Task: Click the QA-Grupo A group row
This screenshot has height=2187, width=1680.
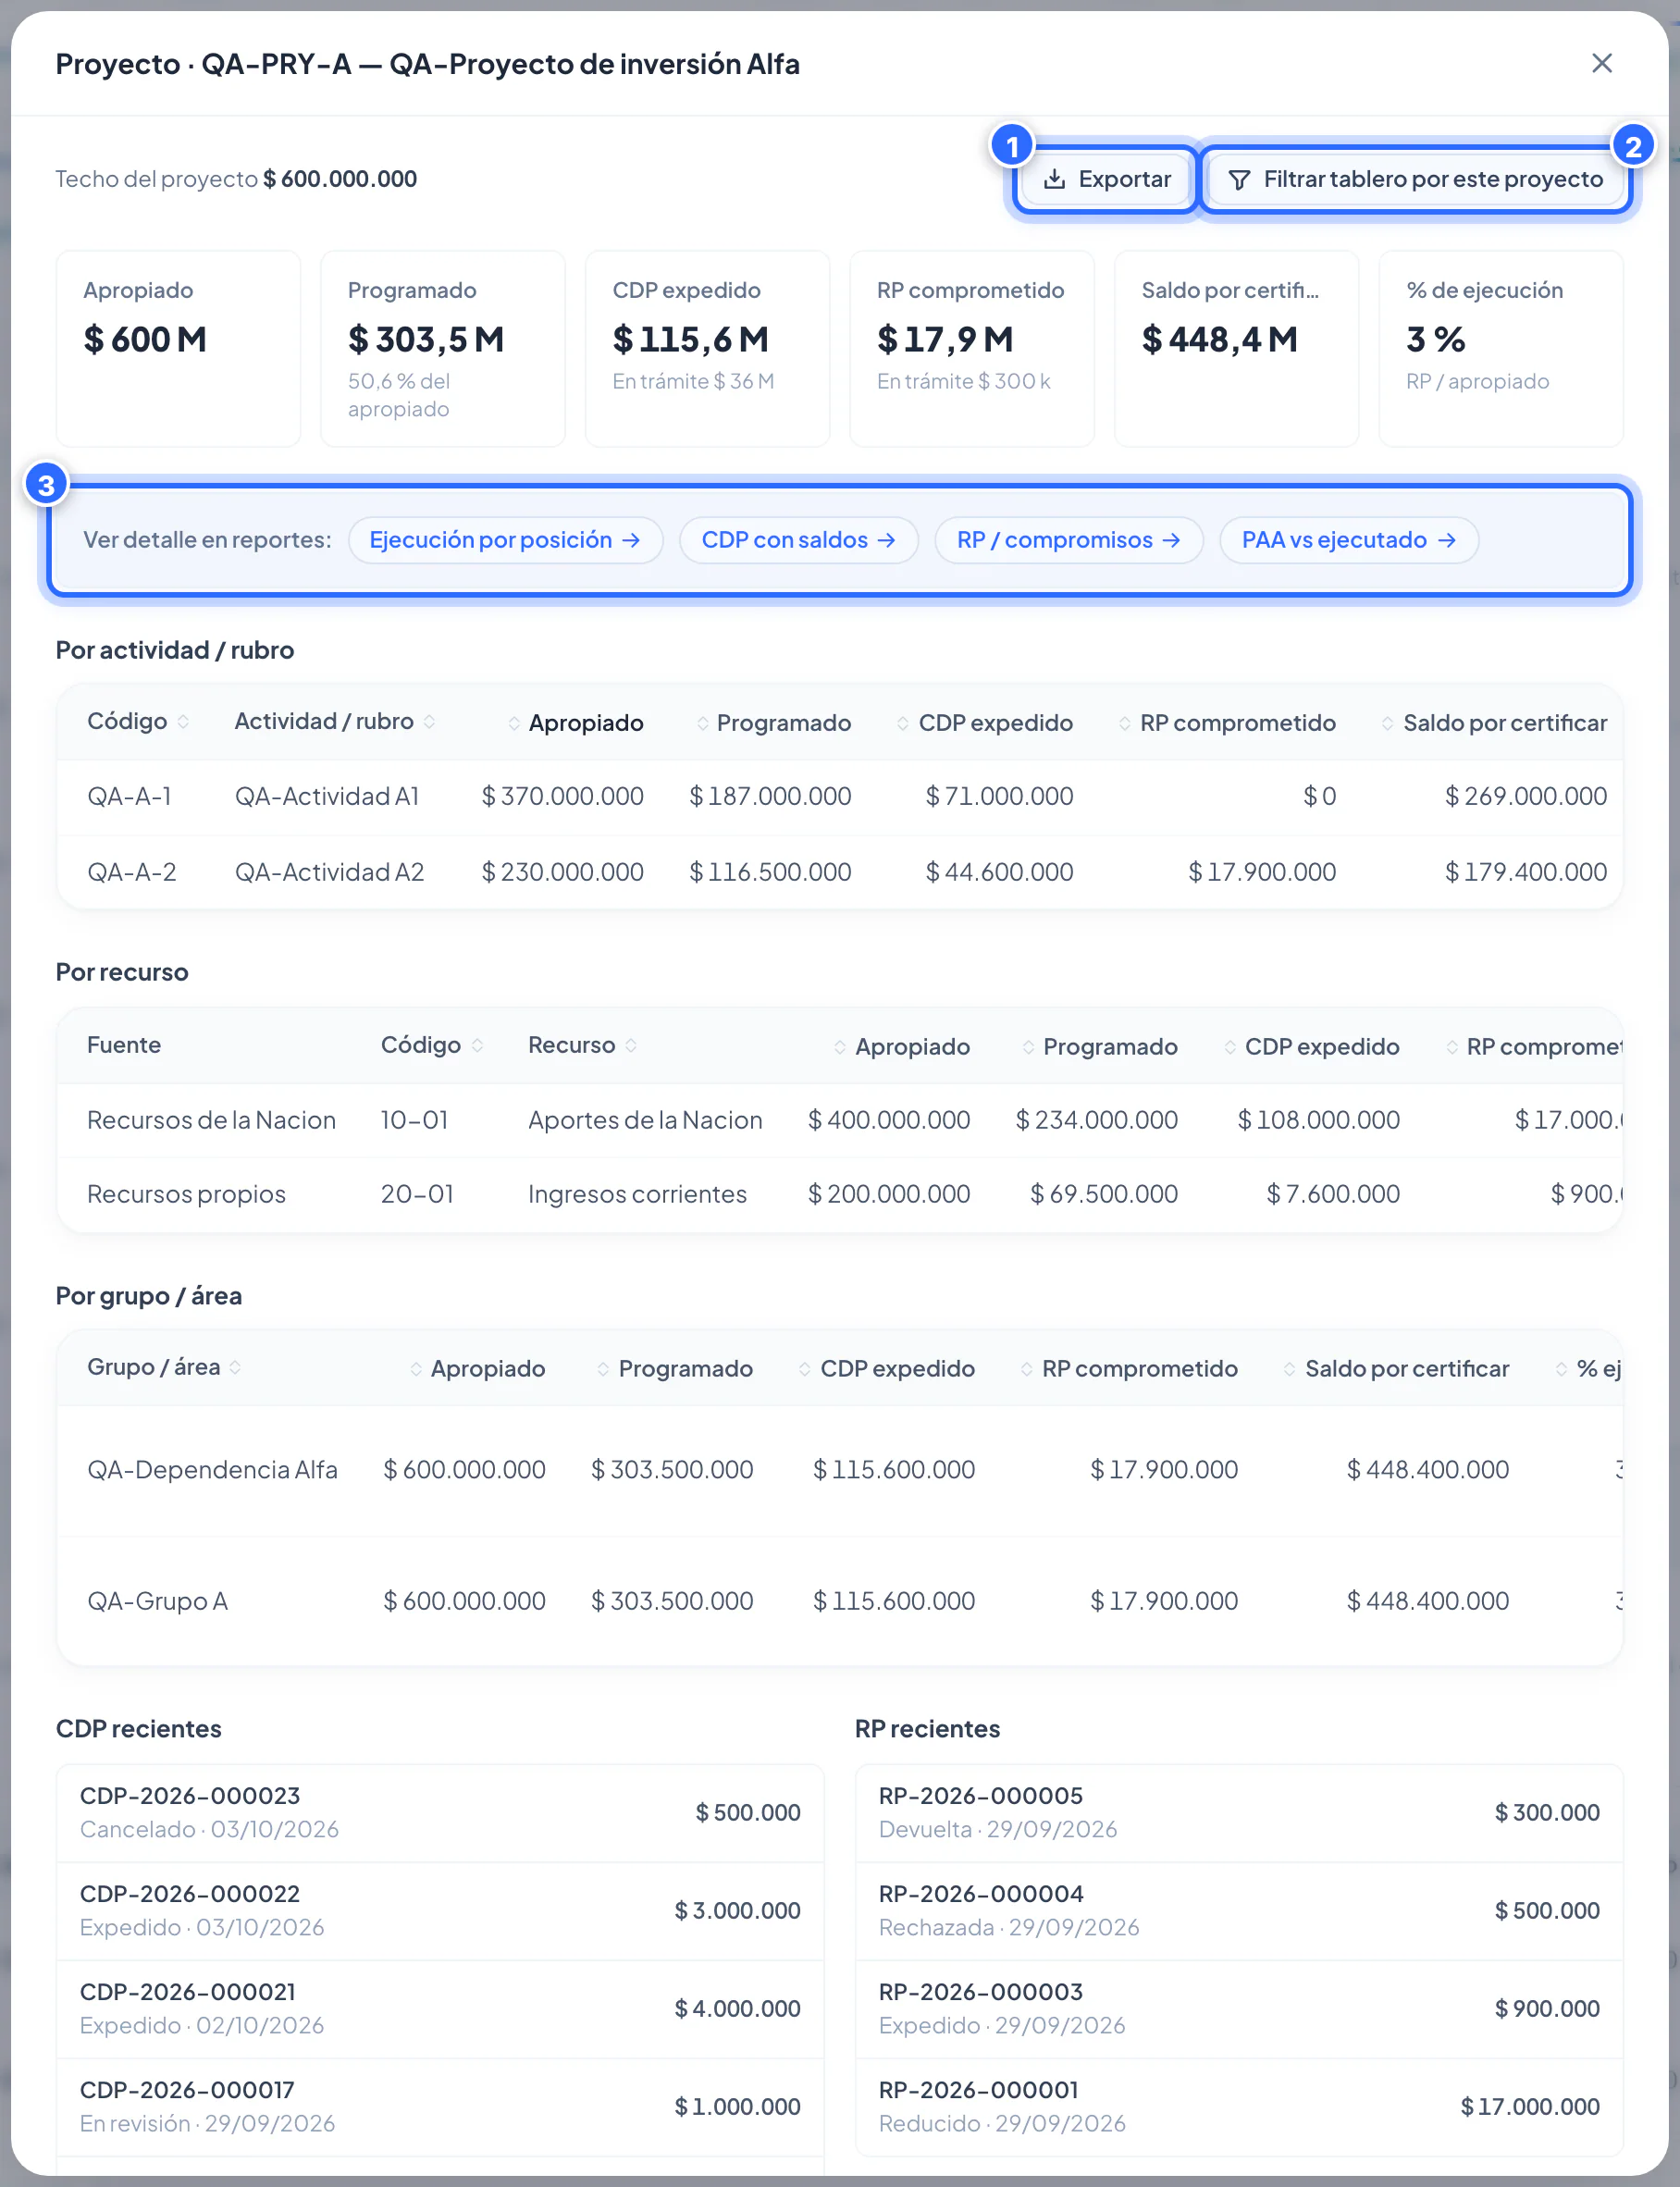Action: click(839, 1601)
